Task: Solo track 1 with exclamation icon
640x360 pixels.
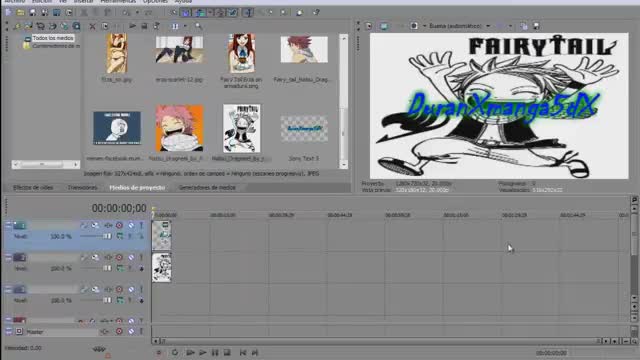Action: [x=142, y=225]
